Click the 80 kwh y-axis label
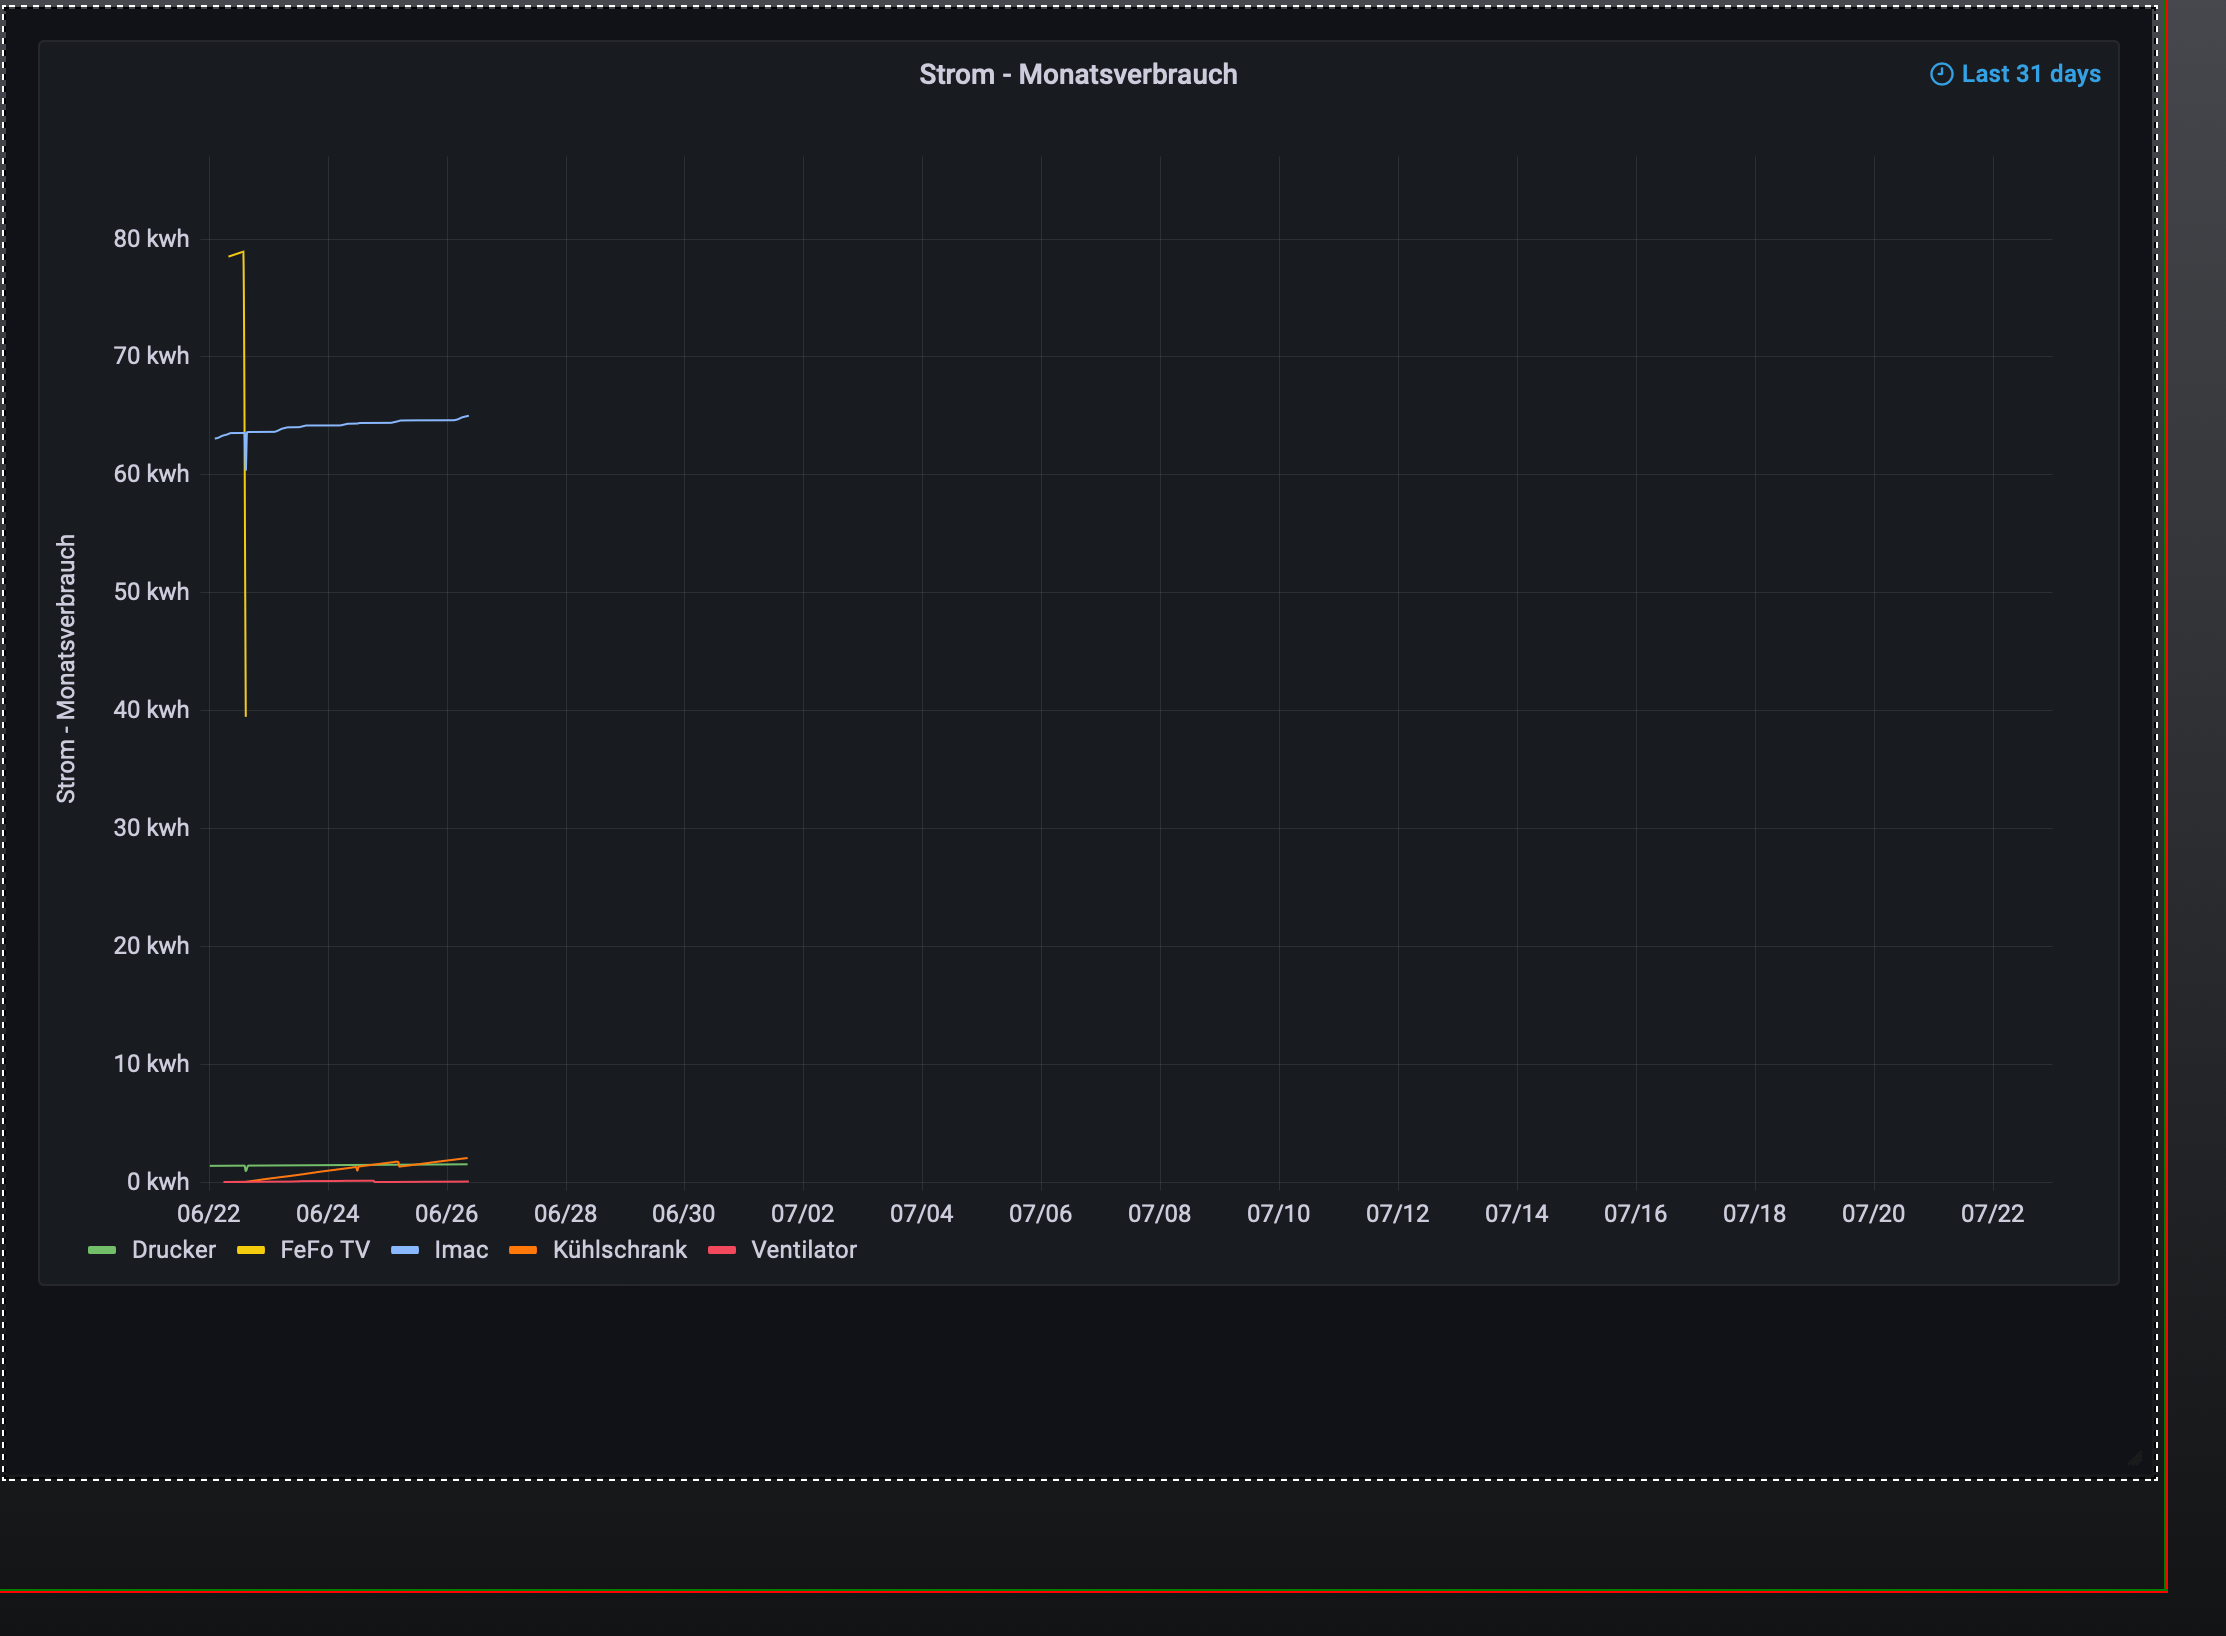2226x1636 pixels. (151, 239)
